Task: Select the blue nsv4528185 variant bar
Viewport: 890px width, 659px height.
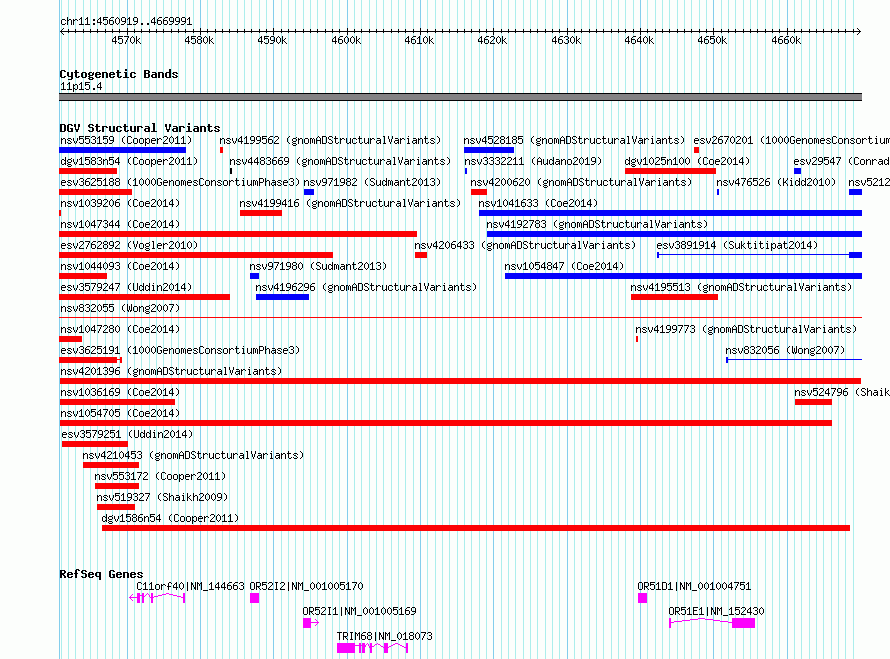Action: [489, 150]
